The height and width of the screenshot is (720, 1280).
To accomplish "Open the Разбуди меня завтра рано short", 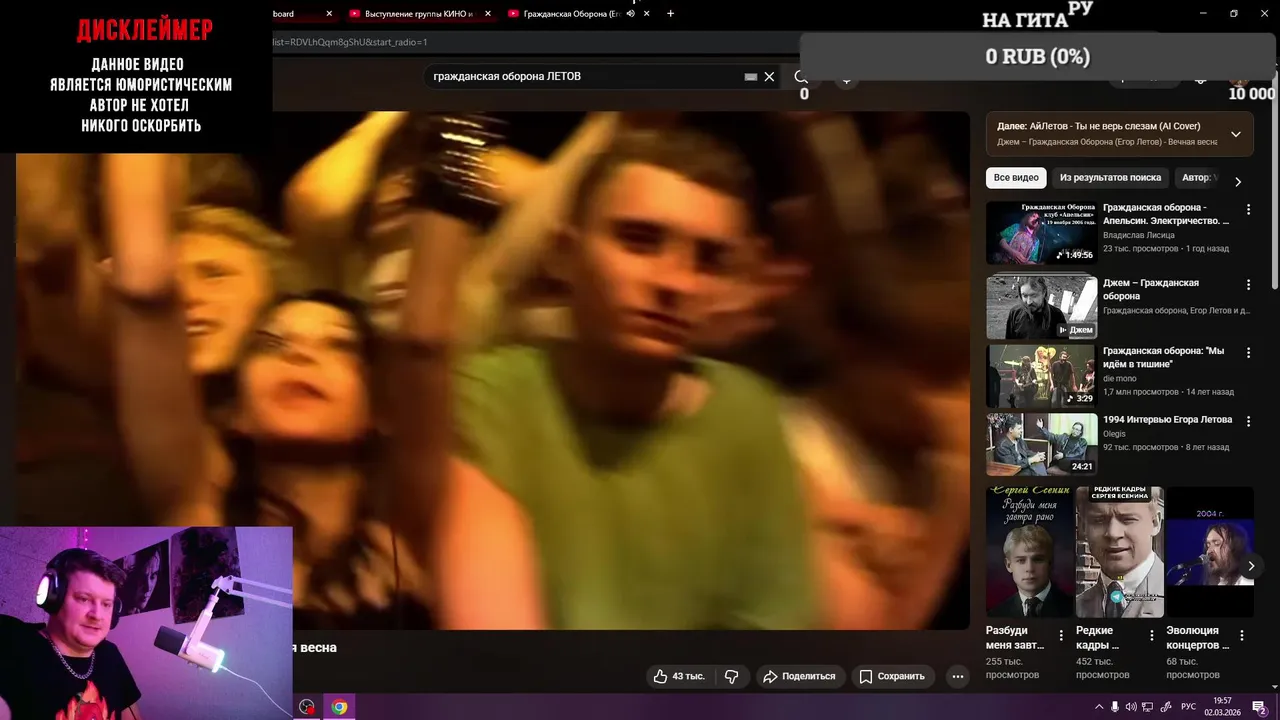I will click(1029, 552).
